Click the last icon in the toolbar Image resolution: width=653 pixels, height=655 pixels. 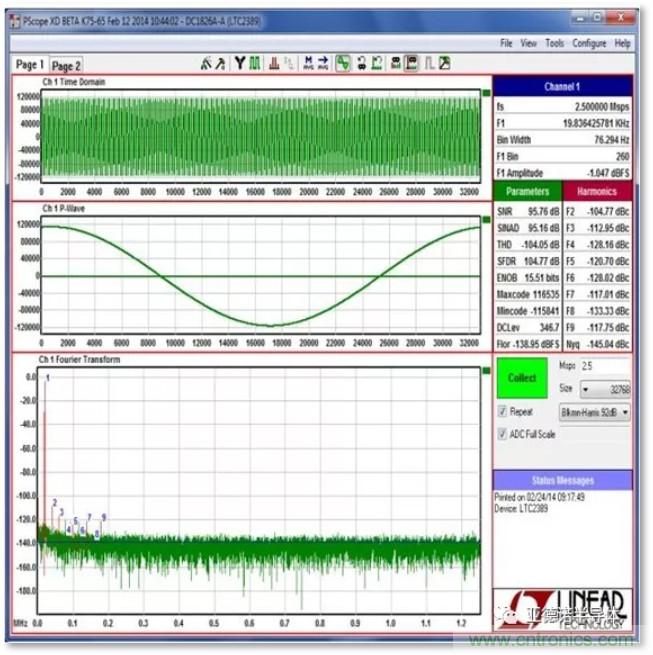pyautogui.click(x=444, y=63)
